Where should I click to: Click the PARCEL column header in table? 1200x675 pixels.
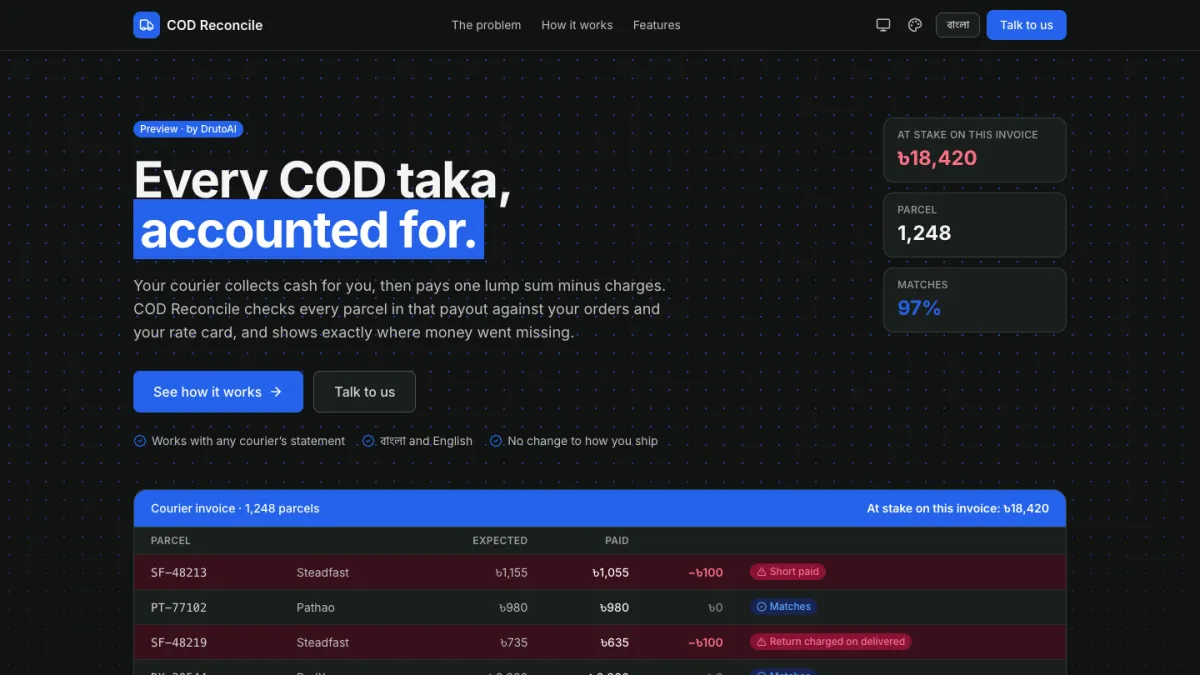point(171,541)
